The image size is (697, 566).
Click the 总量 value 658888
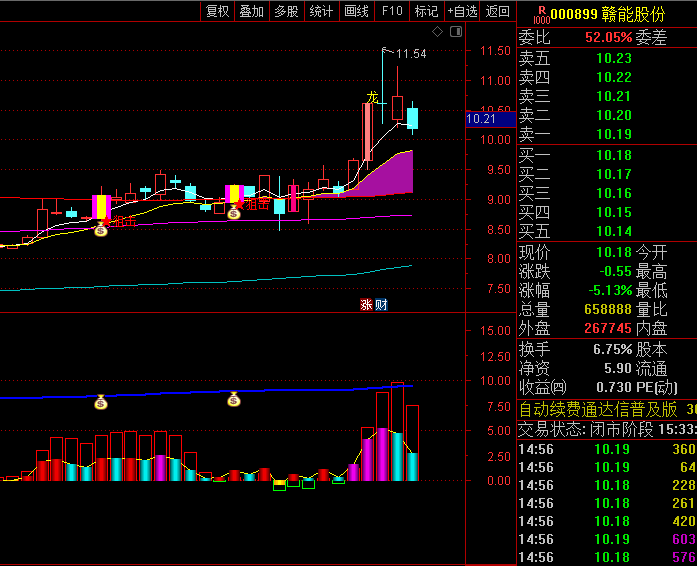(x=608, y=309)
